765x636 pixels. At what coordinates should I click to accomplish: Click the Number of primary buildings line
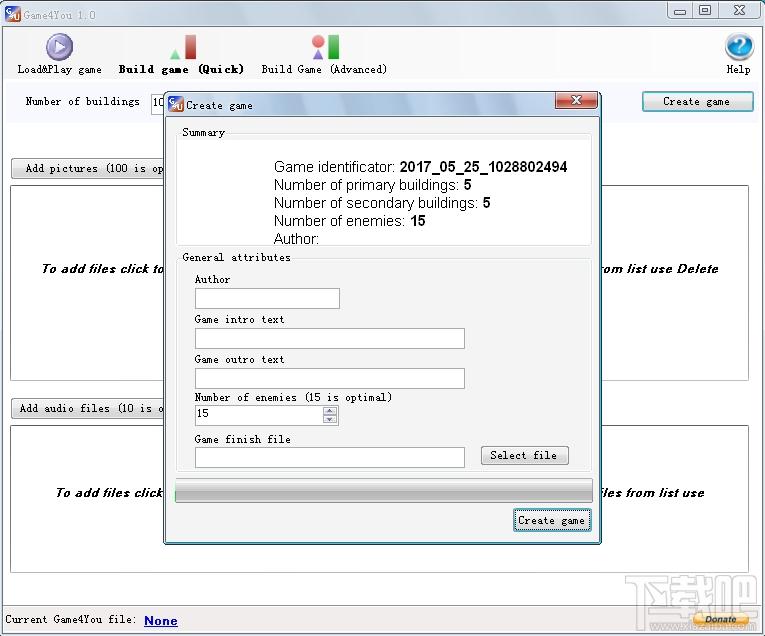pos(372,185)
